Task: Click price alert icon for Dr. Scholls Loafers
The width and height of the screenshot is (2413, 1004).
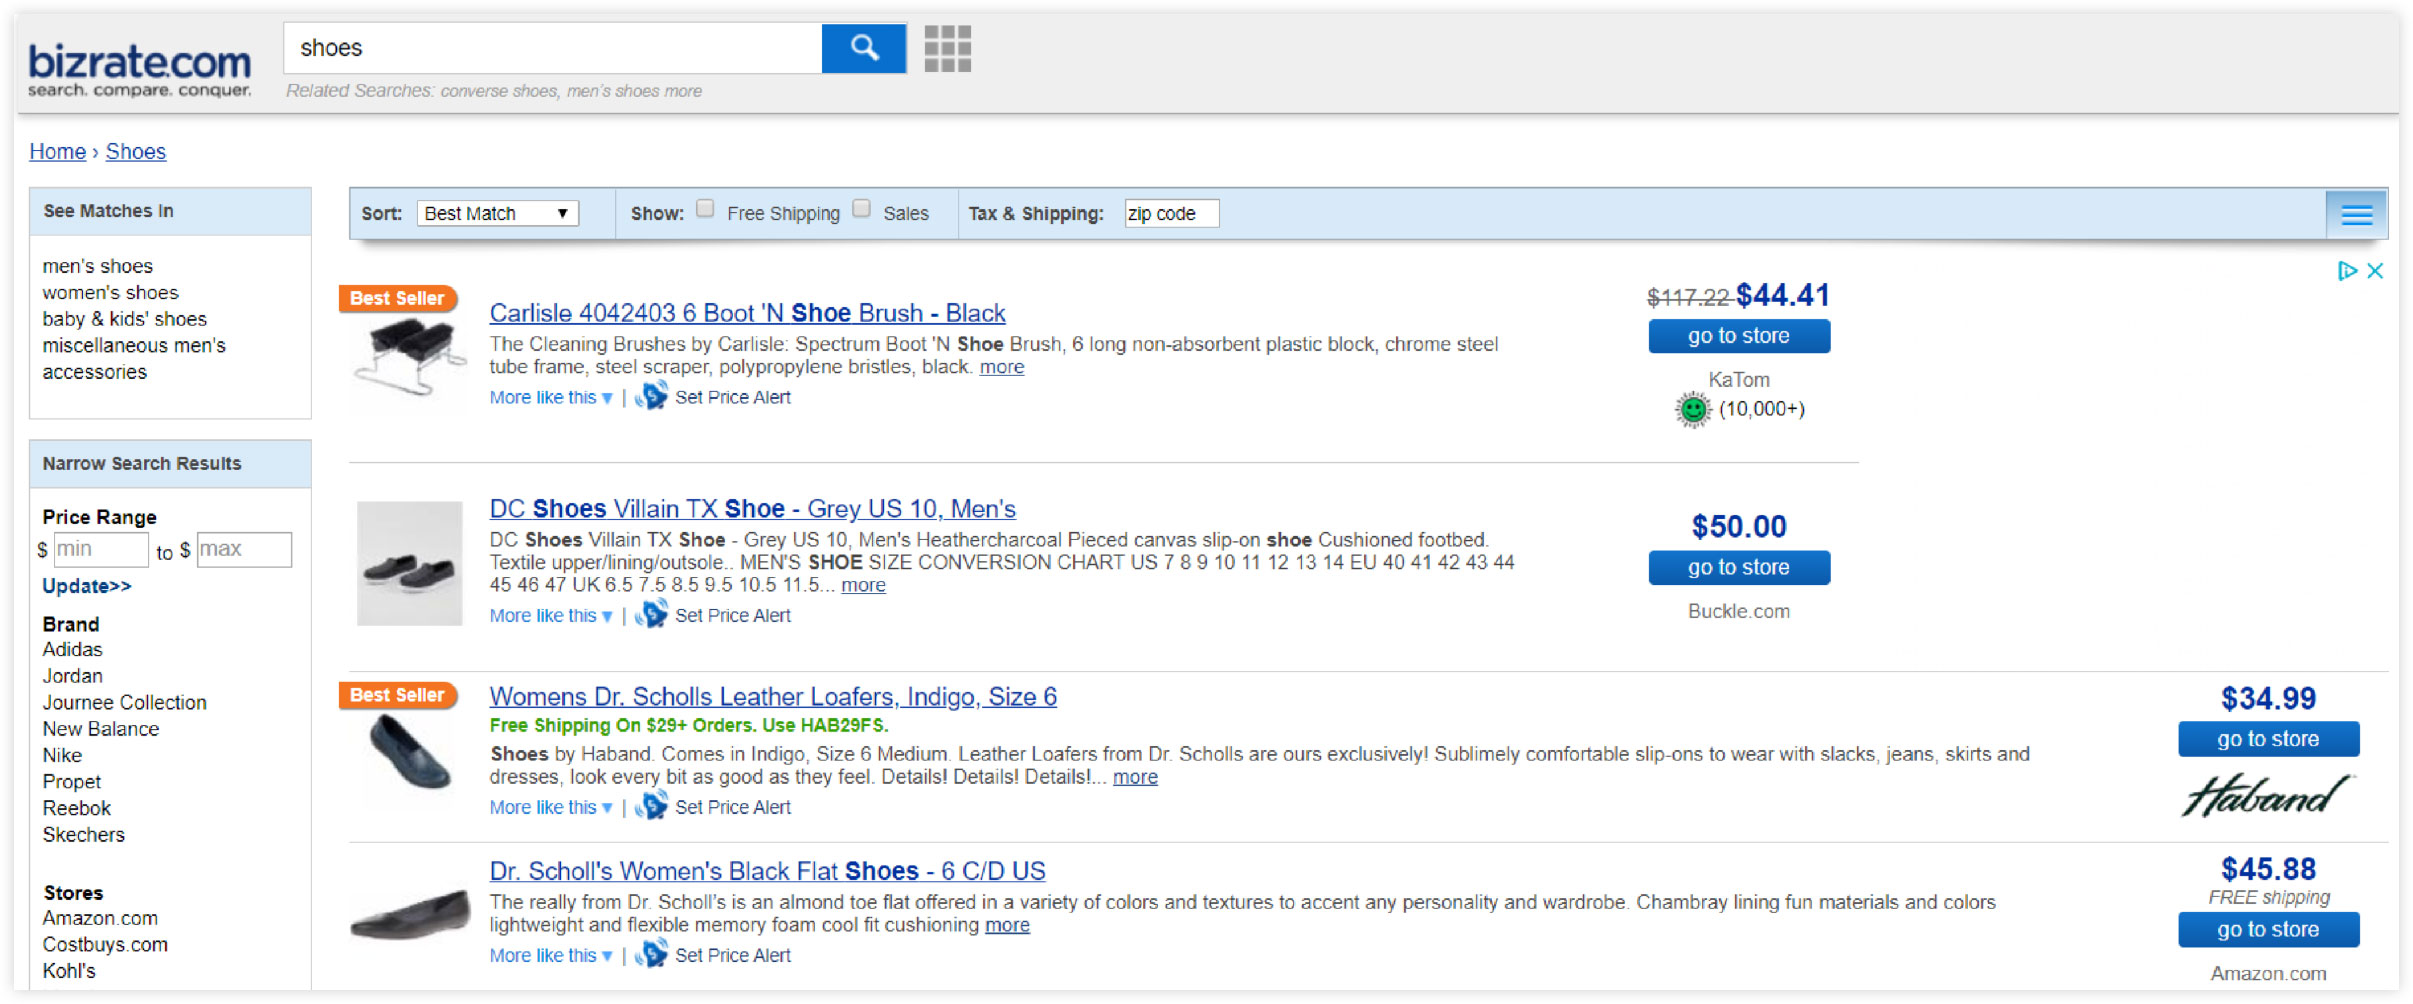Action: click(x=652, y=806)
